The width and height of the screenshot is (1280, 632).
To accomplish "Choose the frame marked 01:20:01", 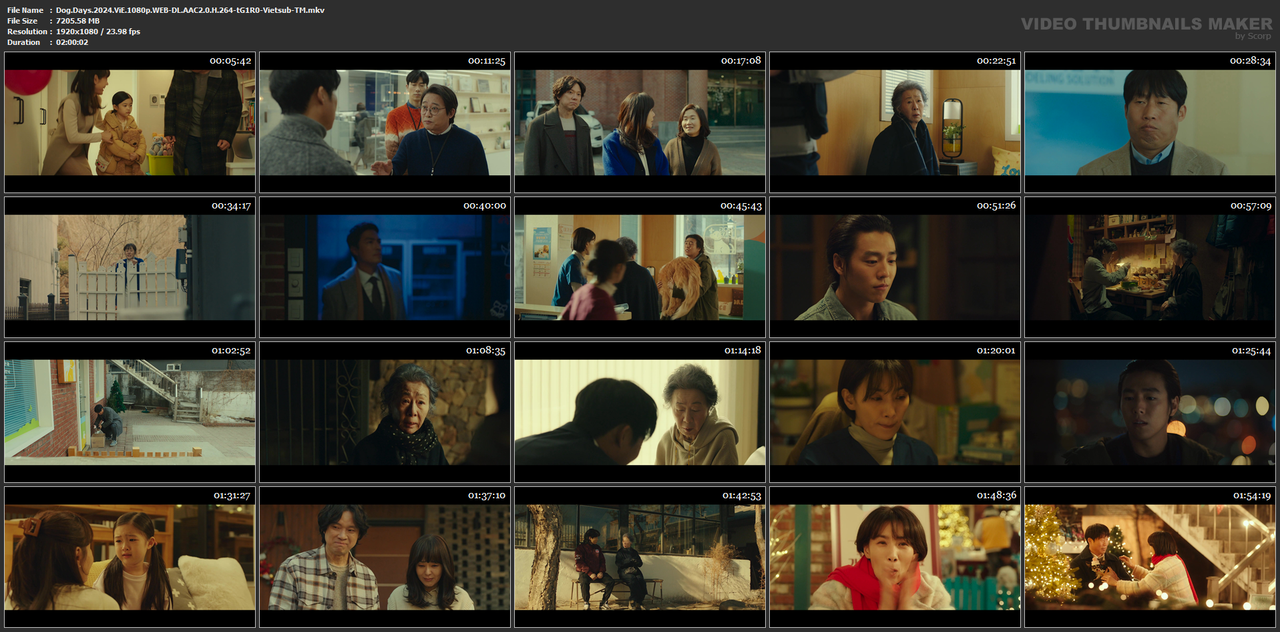I will (895, 412).
